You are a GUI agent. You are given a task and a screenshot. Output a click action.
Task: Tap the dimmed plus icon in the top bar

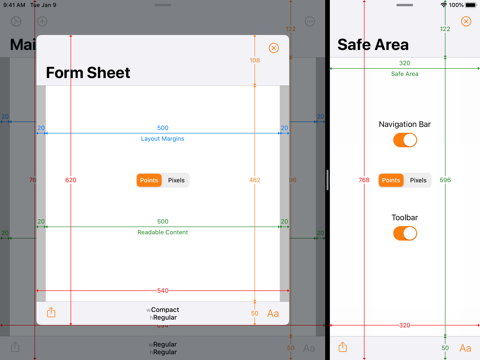[42, 22]
